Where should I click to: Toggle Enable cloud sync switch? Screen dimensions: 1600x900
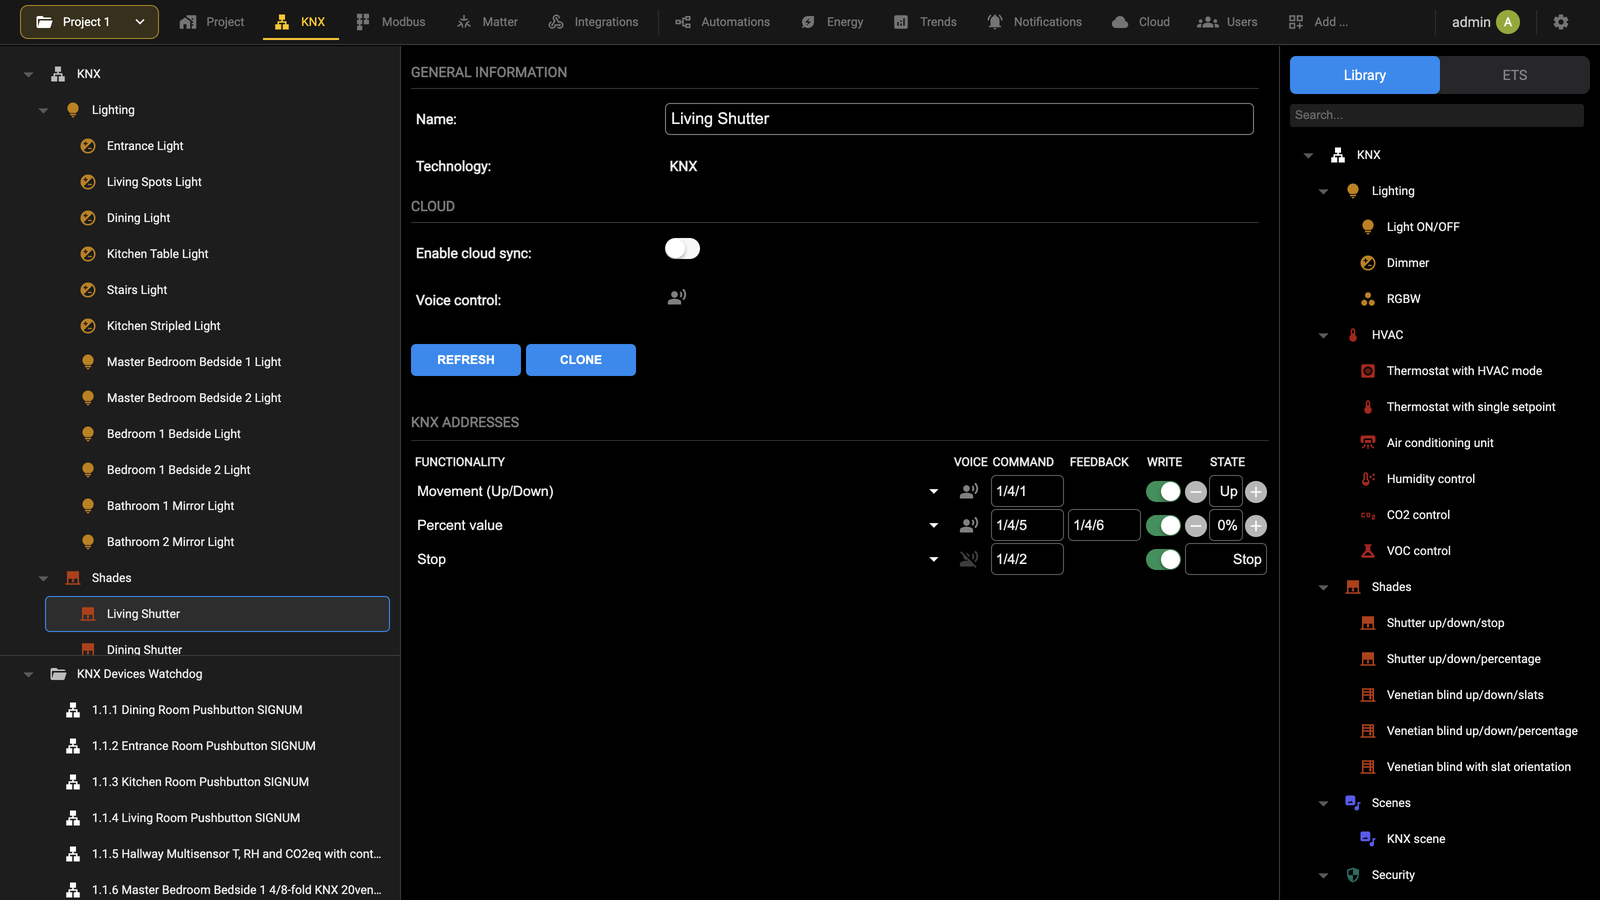point(682,249)
